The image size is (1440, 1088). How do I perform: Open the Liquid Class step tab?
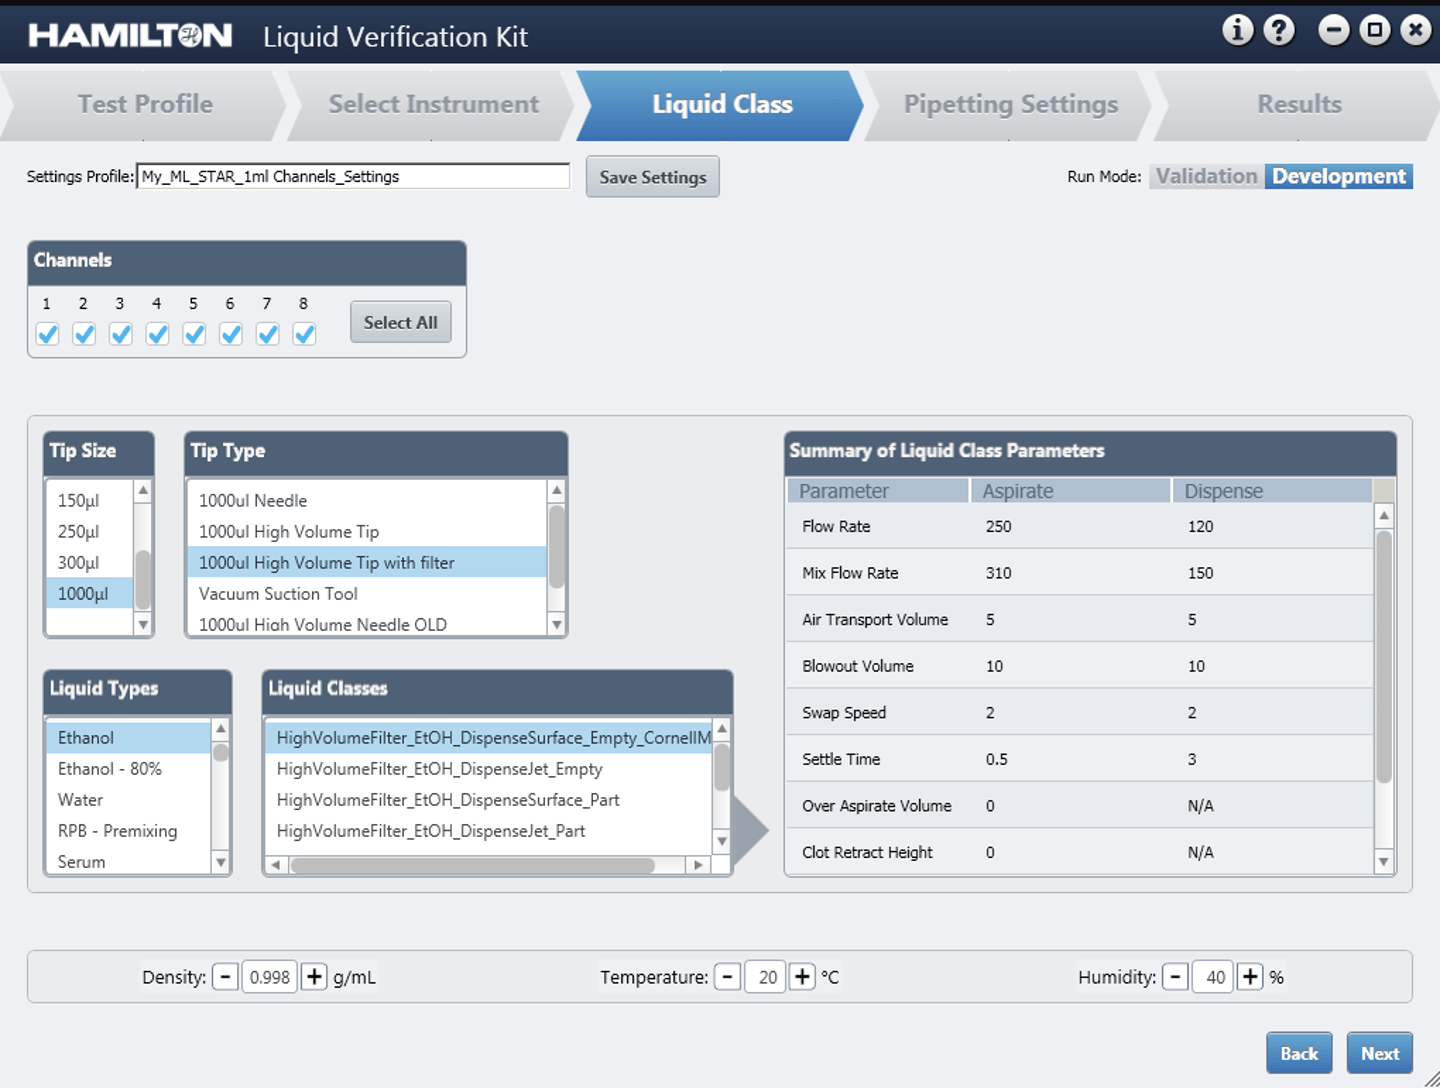(722, 104)
